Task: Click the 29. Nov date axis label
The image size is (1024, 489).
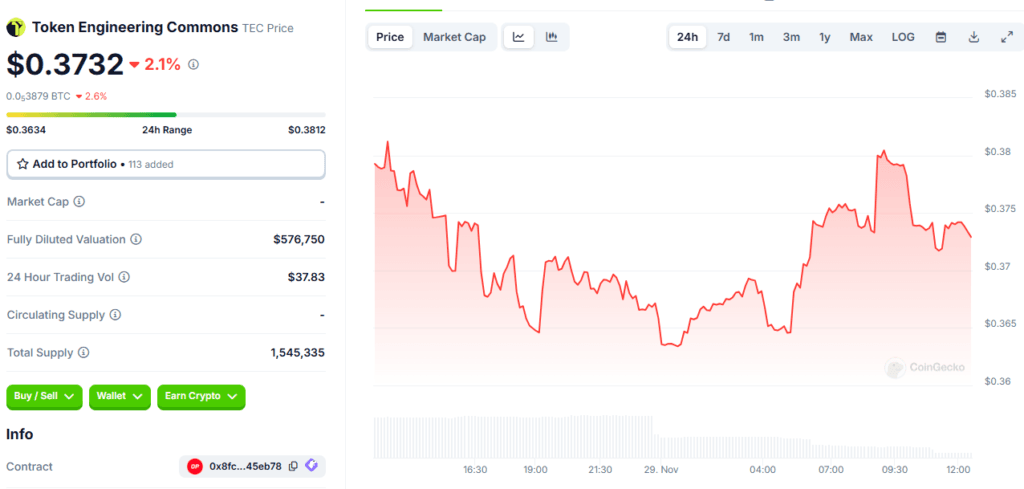Action: 661,469
